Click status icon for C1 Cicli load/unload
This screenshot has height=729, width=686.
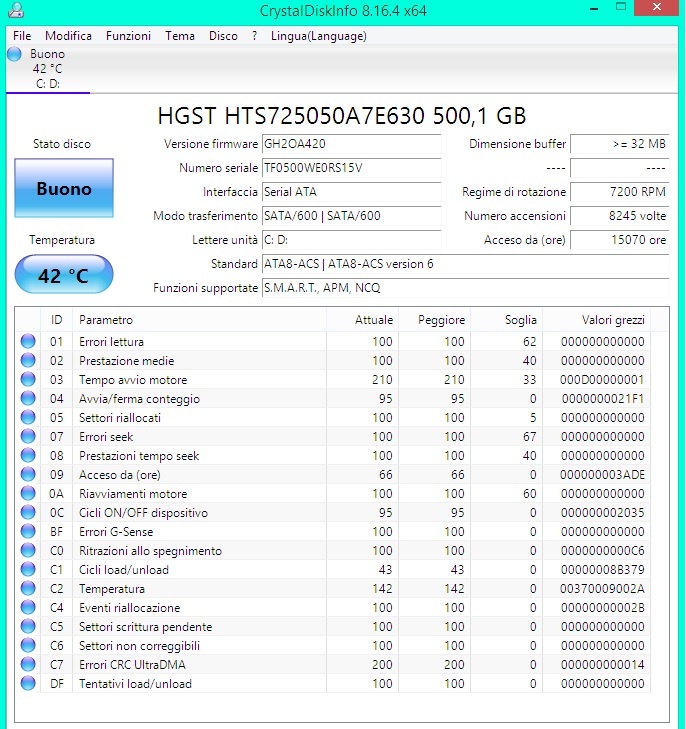click(28, 570)
